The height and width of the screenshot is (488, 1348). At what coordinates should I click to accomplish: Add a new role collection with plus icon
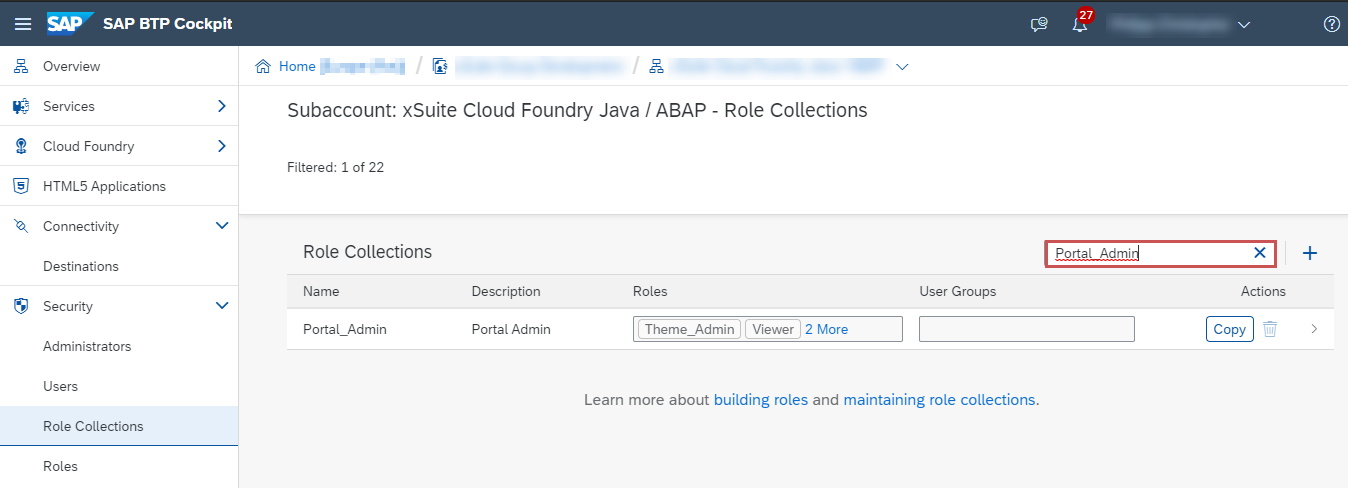coord(1310,253)
